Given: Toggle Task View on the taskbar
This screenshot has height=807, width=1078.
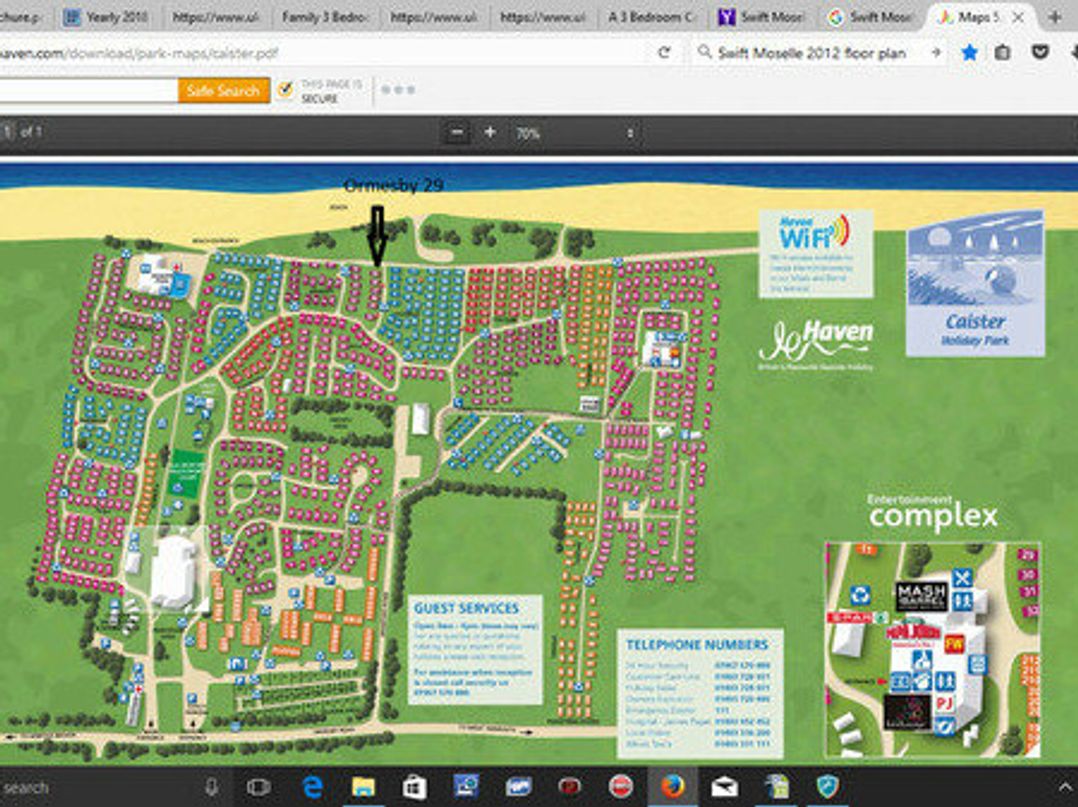Looking at the screenshot, I should click(259, 788).
